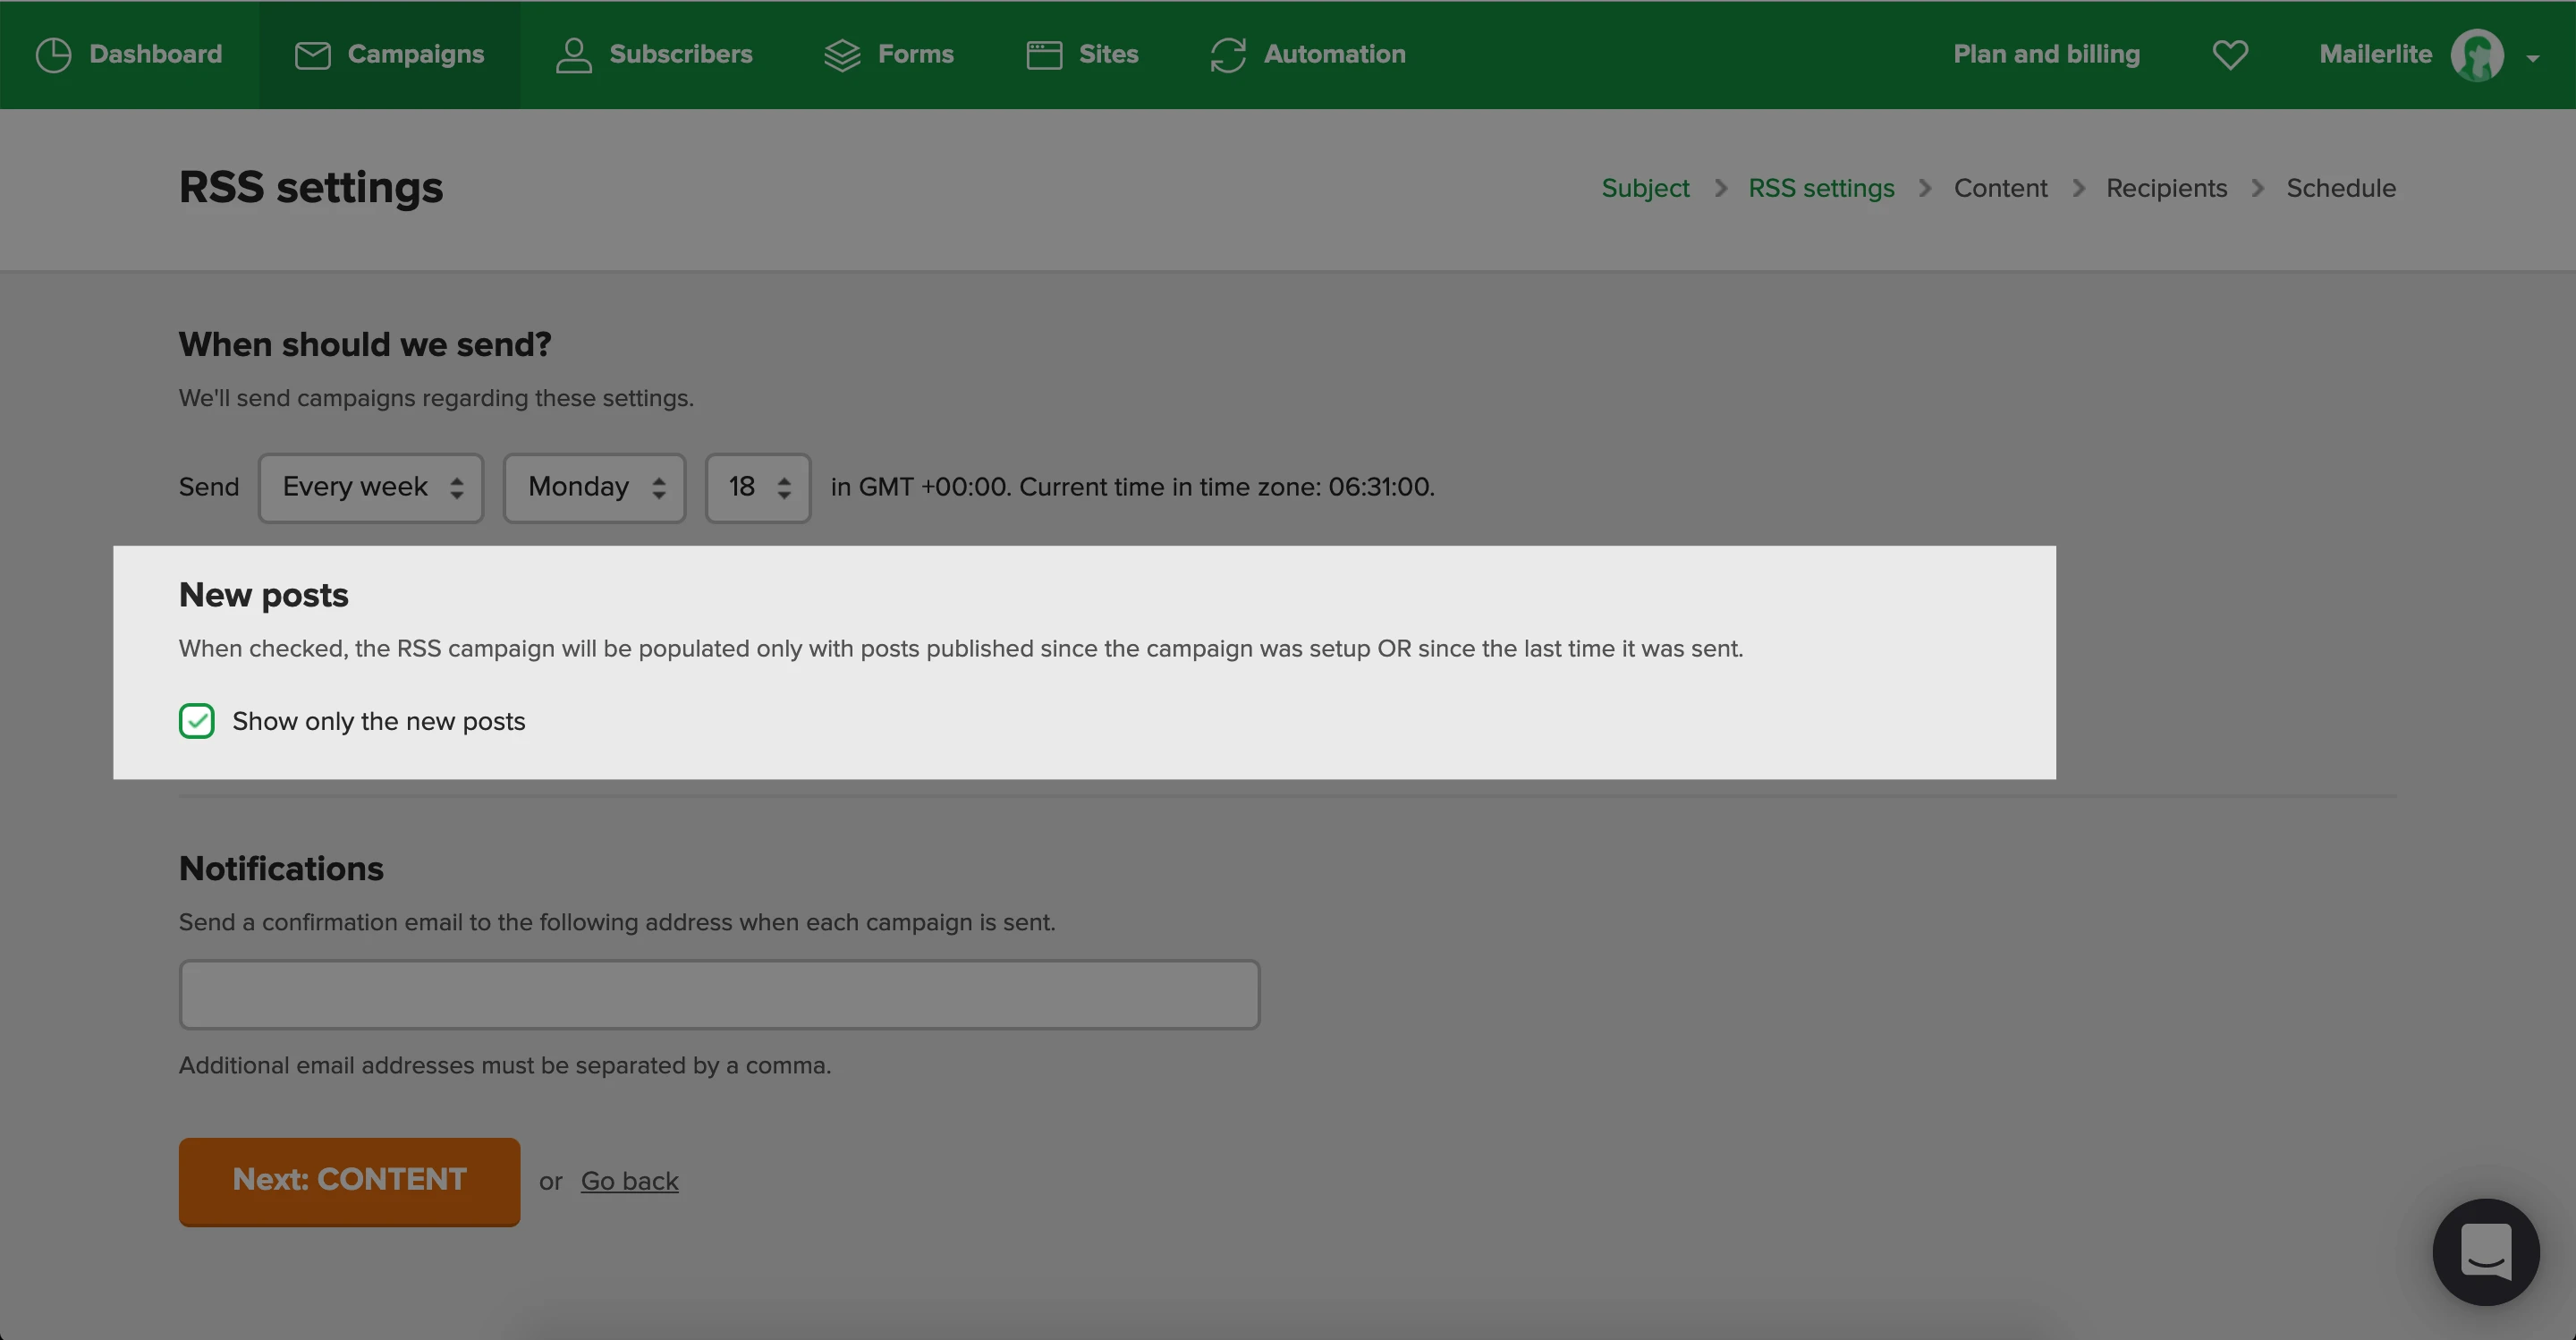Click the Mailerlite account avatar
Screen dimensions: 2576x1340
point(2476,55)
